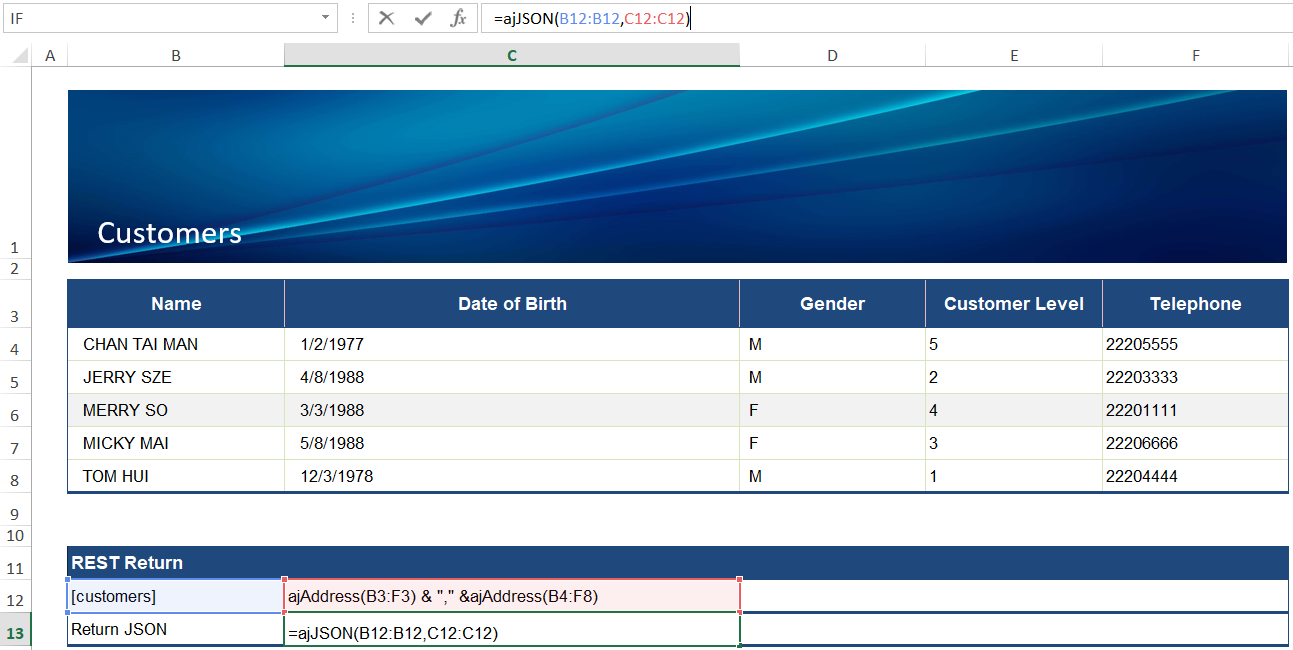The height and width of the screenshot is (650, 1293).
Task: Confirm formula with the Enter checkmark icon
Action: point(423,18)
